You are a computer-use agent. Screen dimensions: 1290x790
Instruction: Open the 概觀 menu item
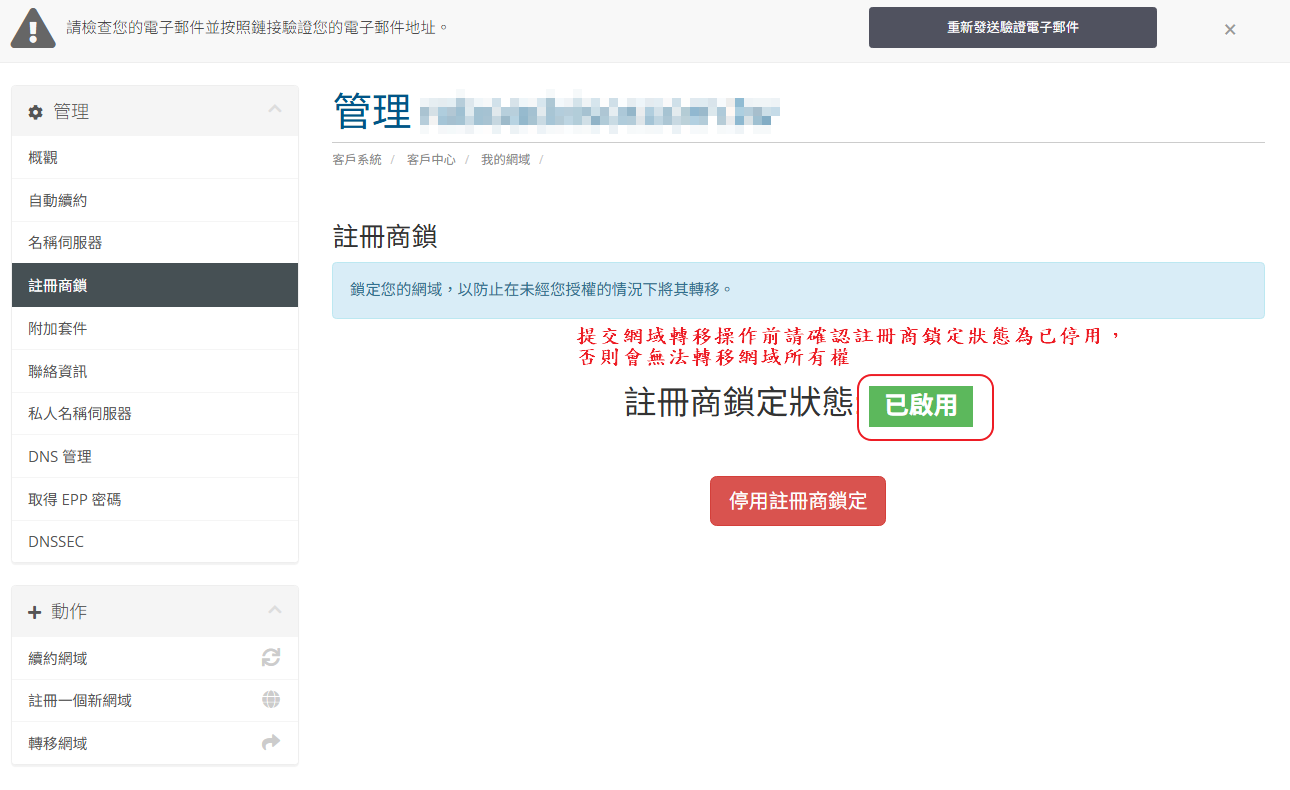tap(43, 158)
